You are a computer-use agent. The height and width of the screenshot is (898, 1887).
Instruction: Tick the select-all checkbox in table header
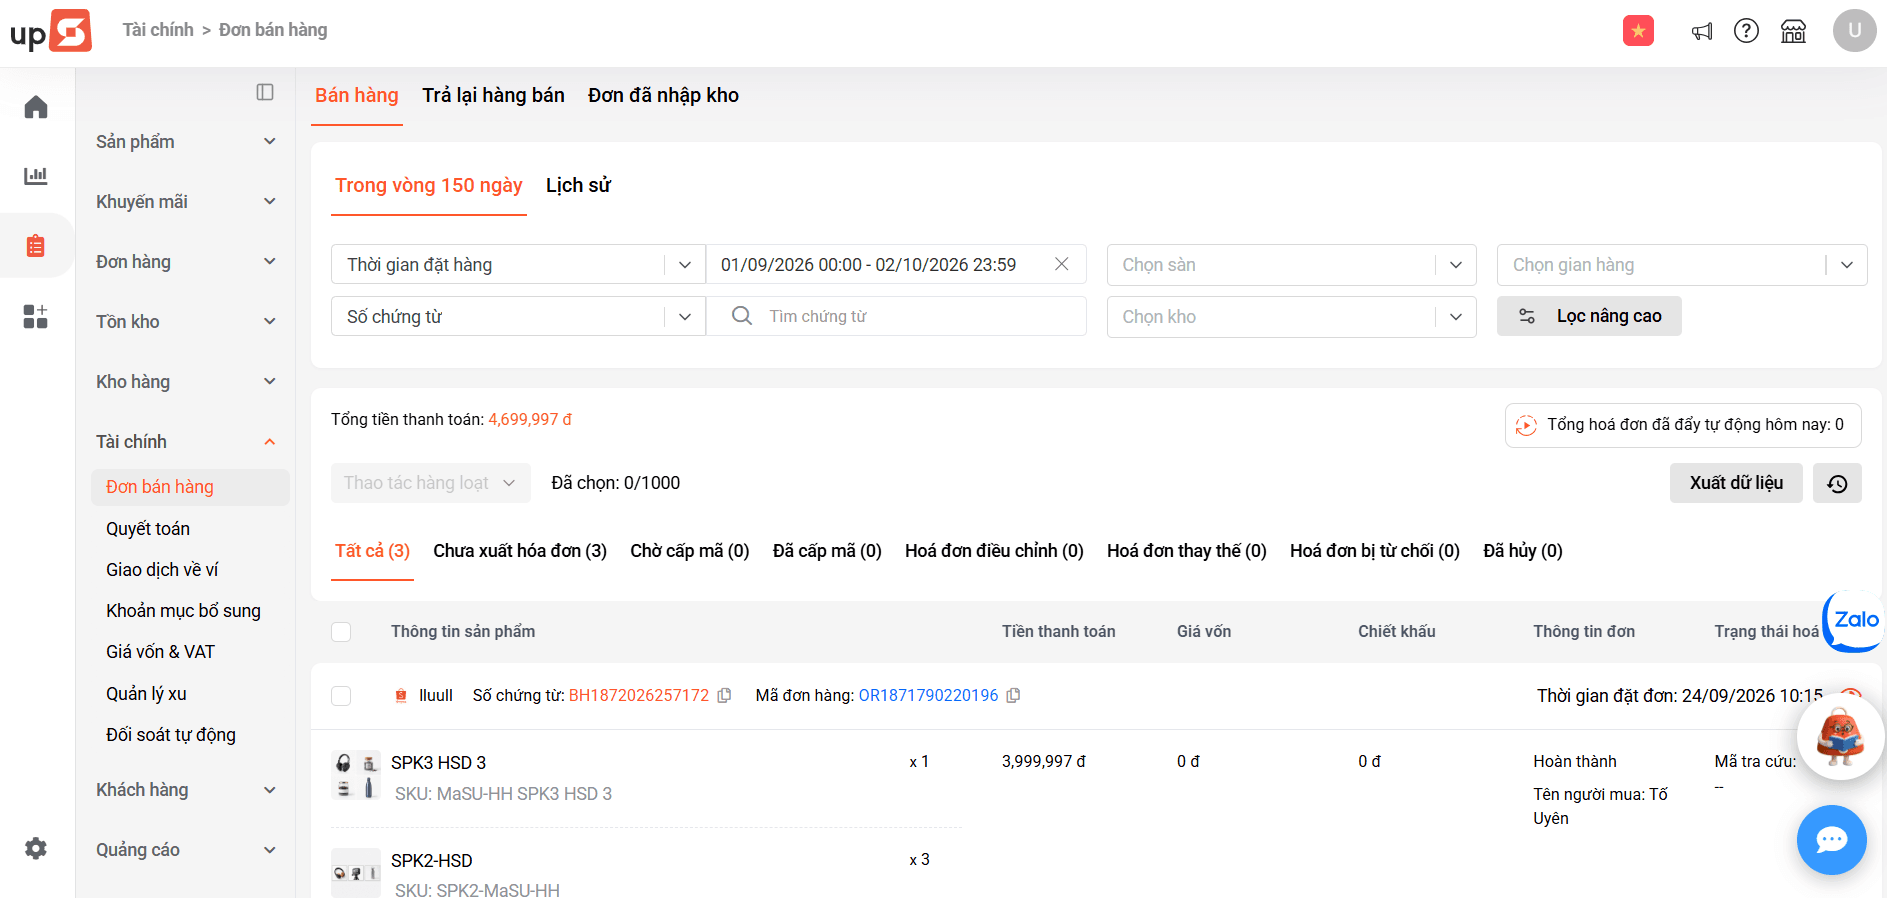pos(341,632)
